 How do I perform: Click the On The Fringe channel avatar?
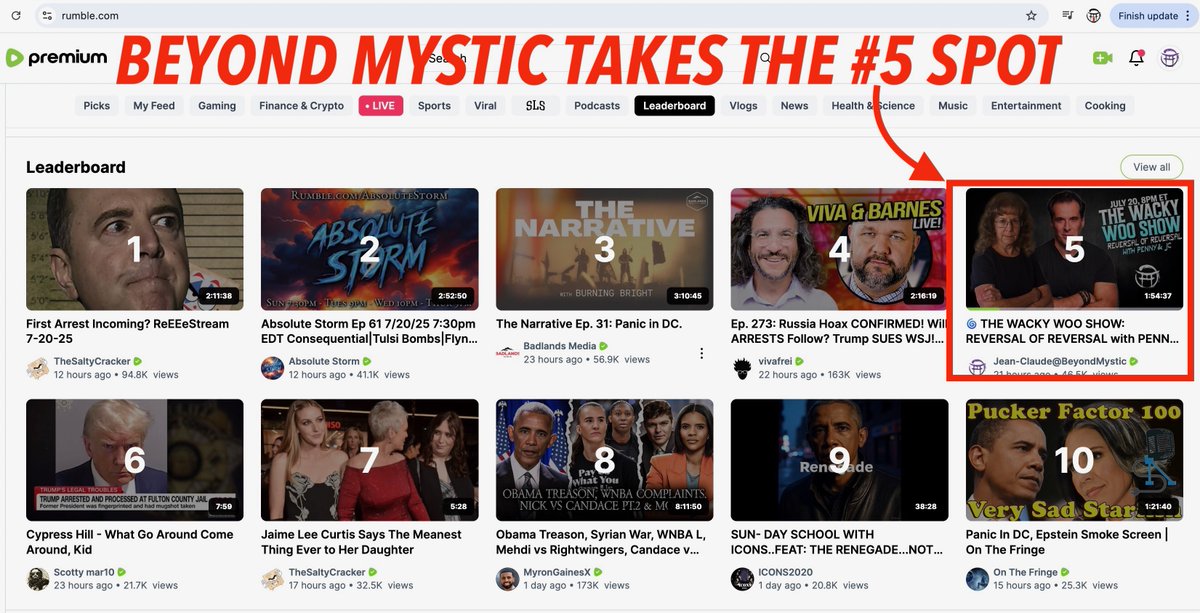pyautogui.click(x=977, y=579)
